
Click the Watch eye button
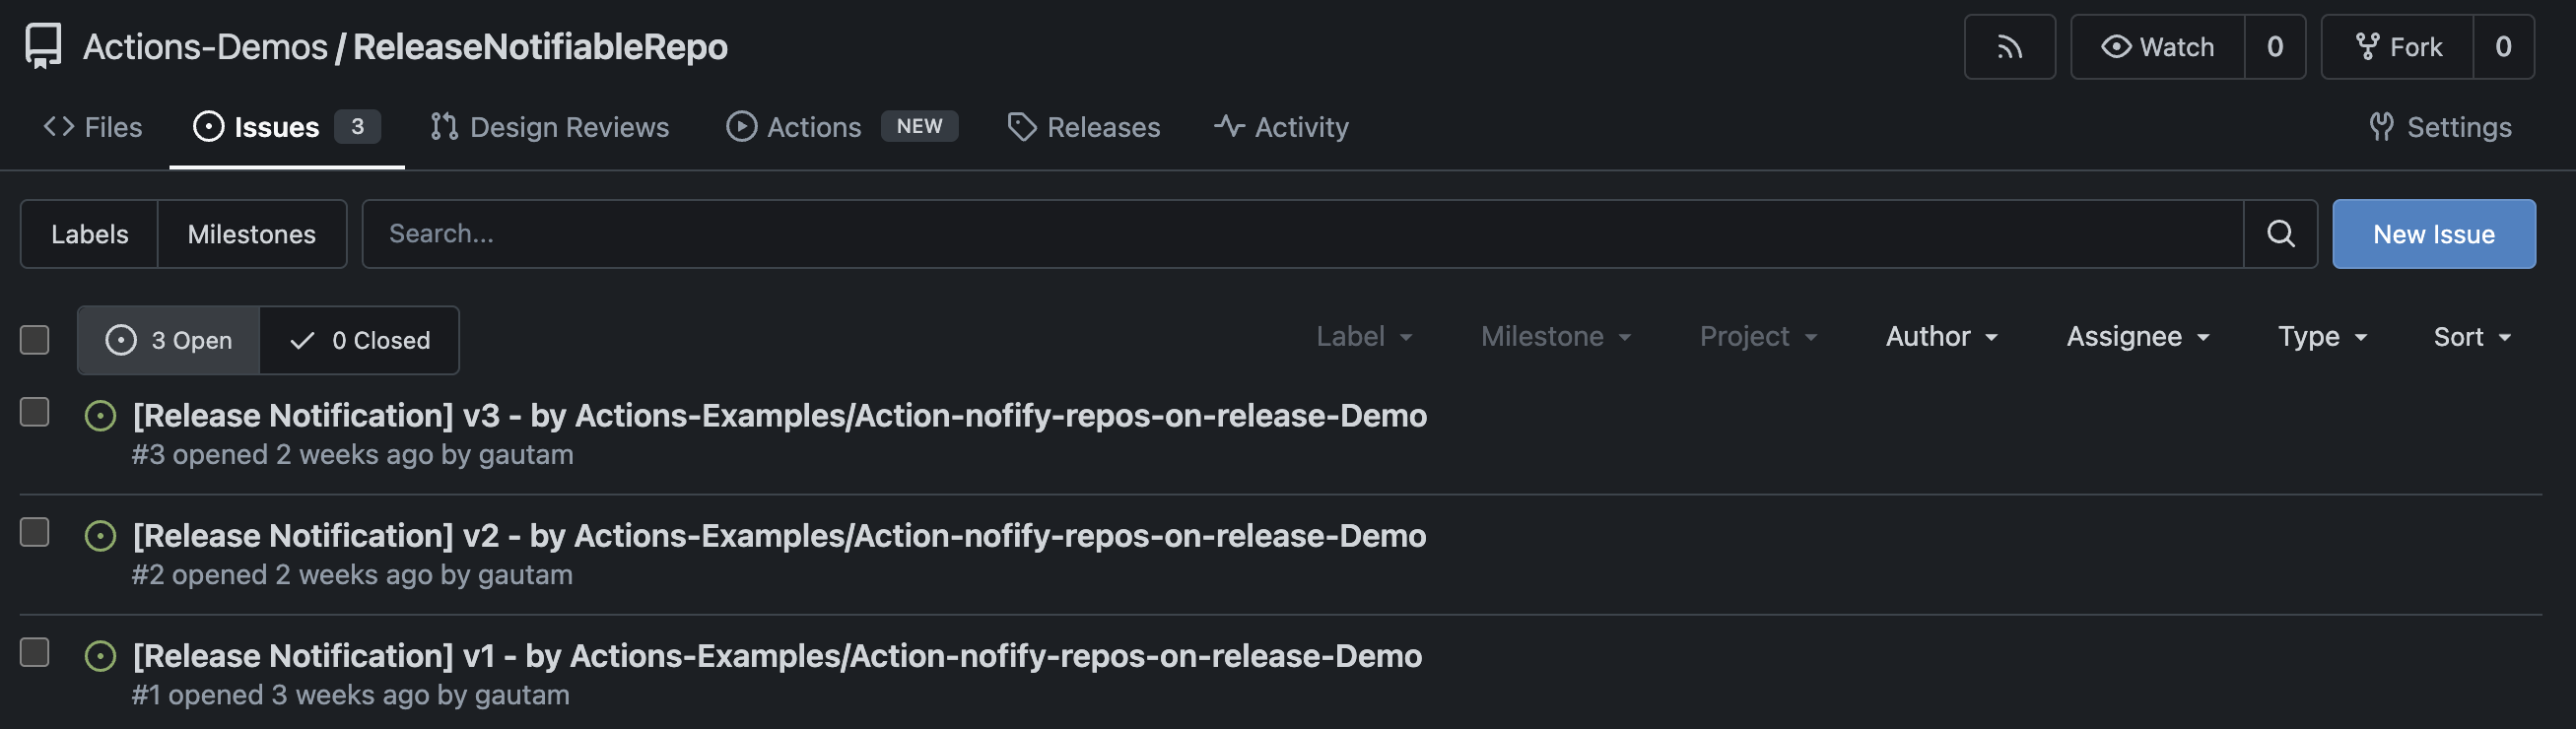coord(2156,47)
